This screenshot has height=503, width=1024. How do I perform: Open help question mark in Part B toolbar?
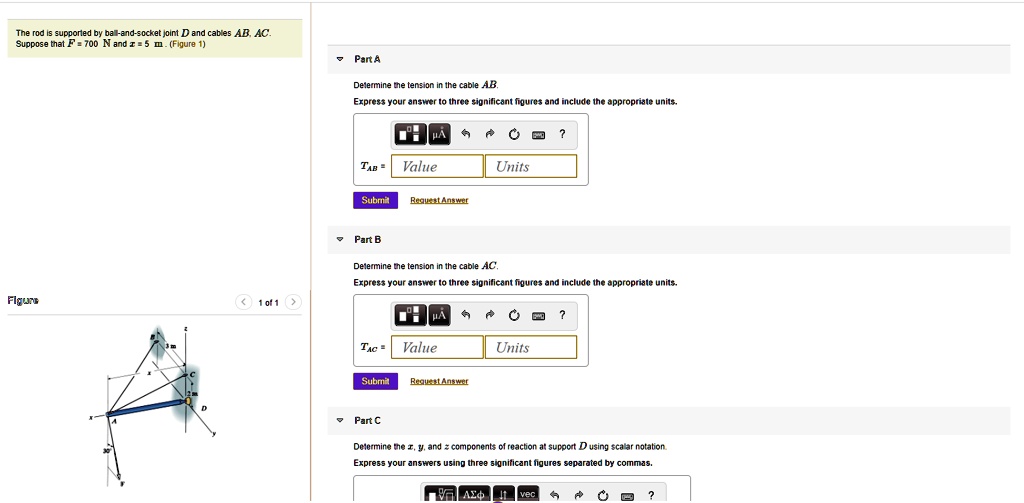click(562, 315)
